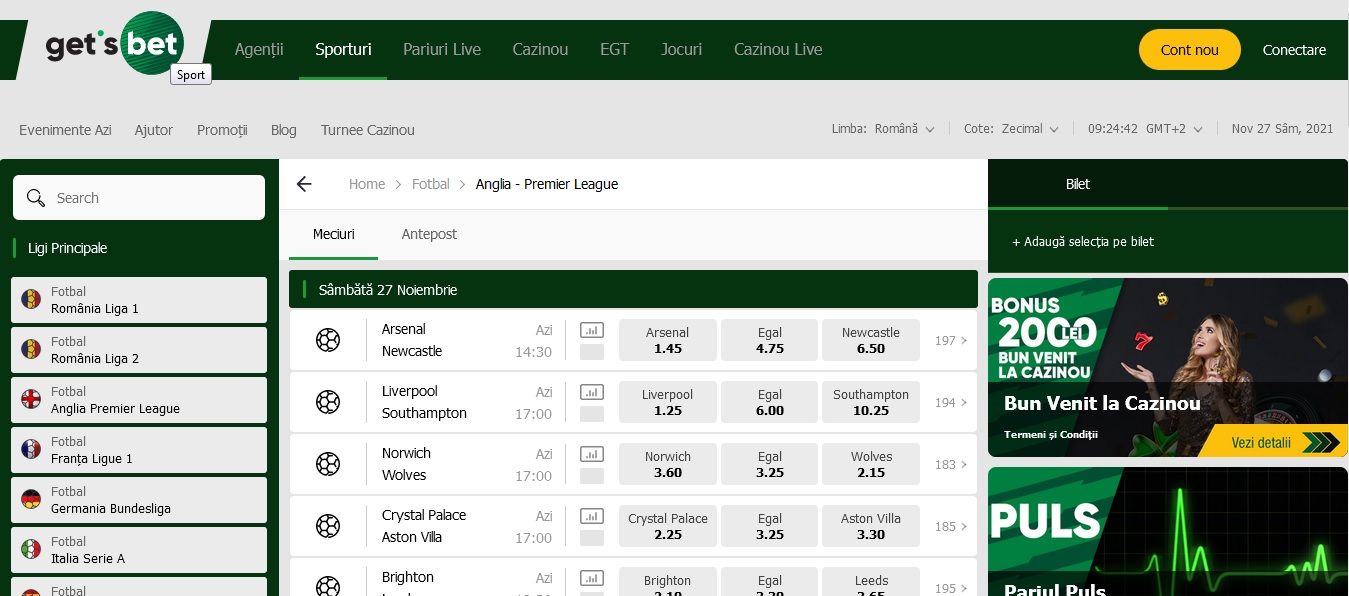Screen dimensions: 1349x596
Task: Open the EGT menu item
Action: click(x=614, y=49)
